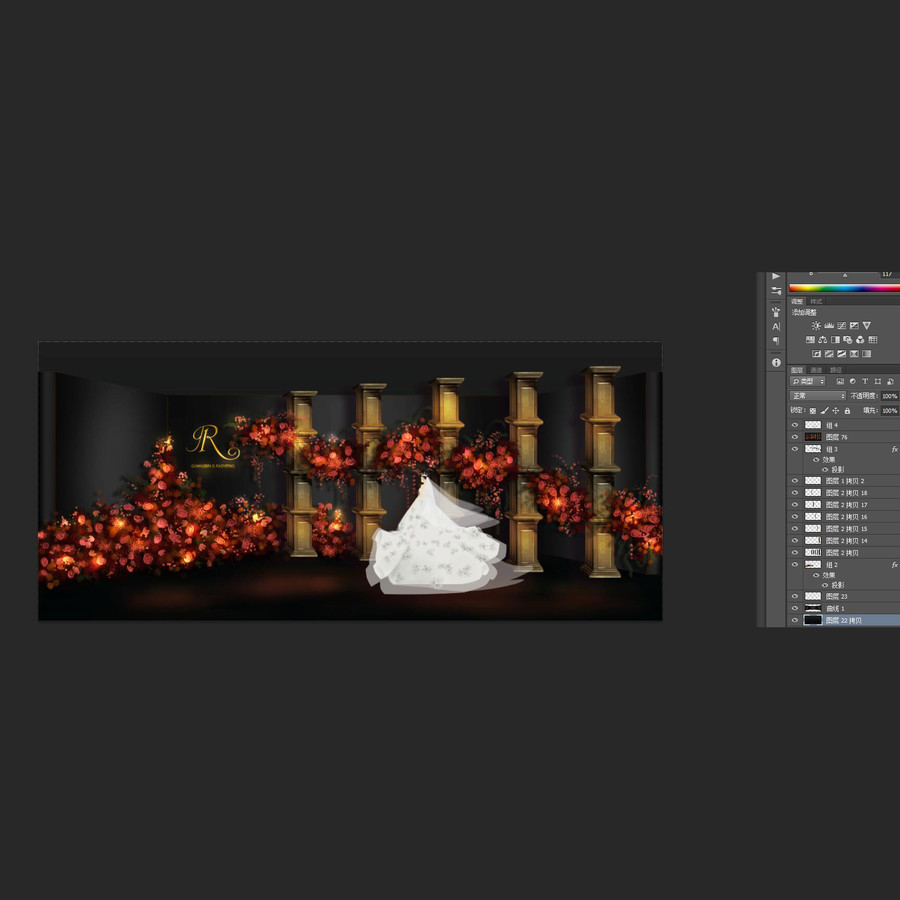Click the opacity 100% field
The height and width of the screenshot is (900, 900).
(890, 396)
